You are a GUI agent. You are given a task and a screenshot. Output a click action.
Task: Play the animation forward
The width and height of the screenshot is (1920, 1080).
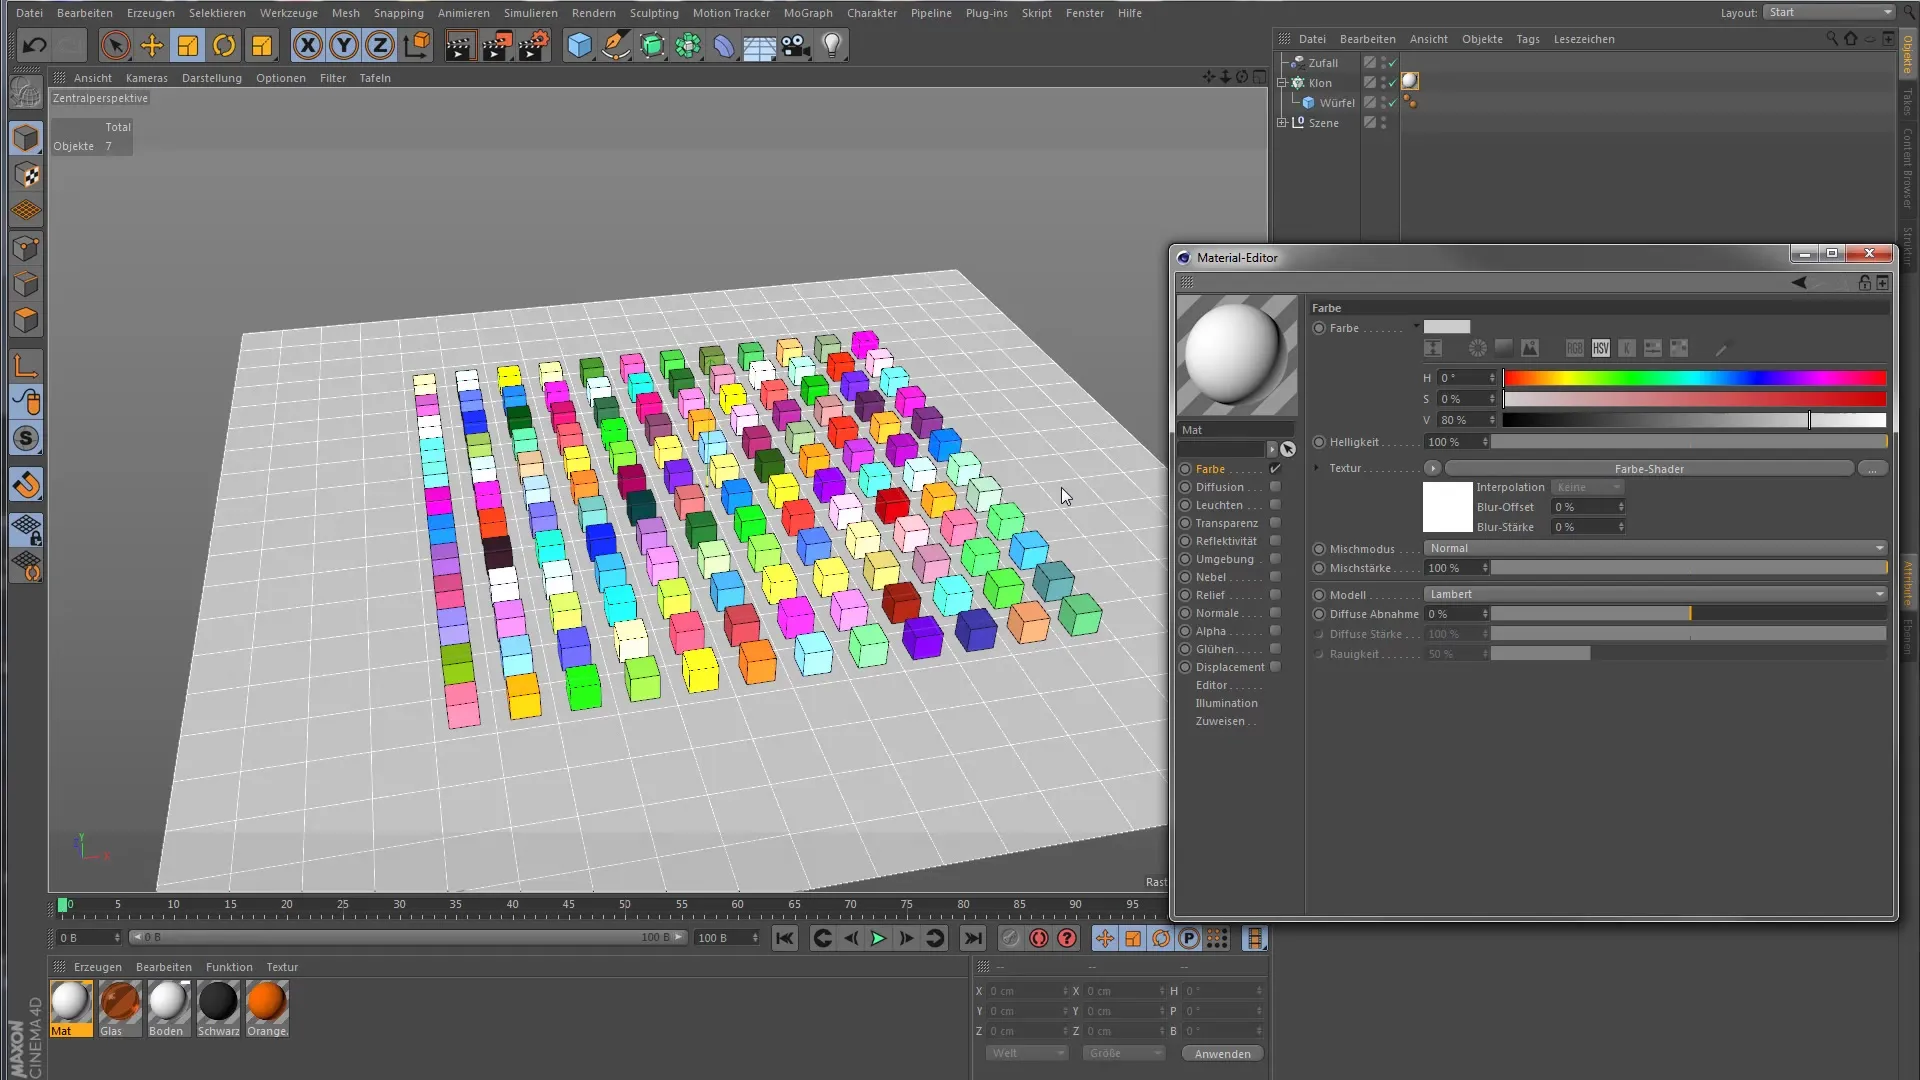point(878,938)
